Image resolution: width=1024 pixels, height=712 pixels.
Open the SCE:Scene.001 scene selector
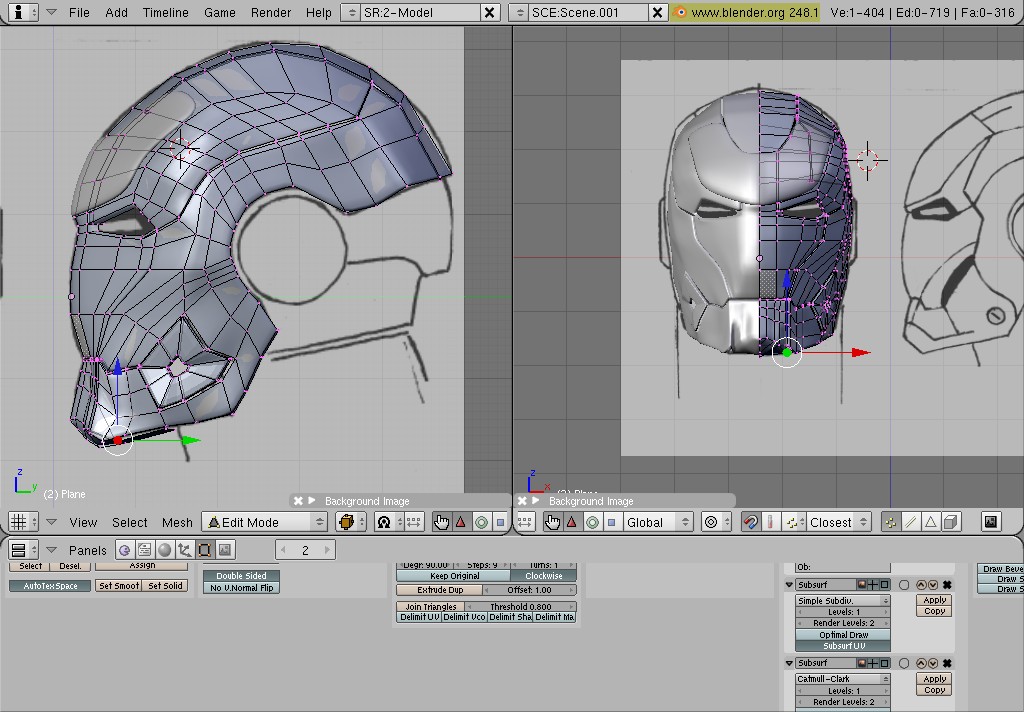519,12
